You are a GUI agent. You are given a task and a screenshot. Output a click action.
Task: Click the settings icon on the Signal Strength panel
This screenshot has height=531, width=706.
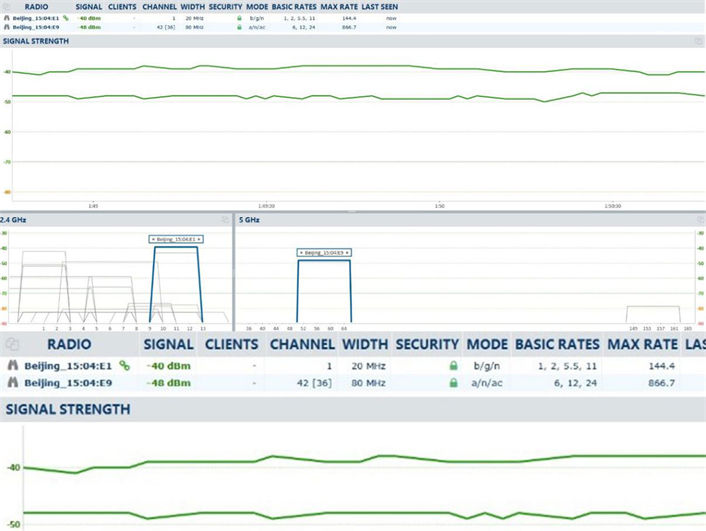coord(699,42)
